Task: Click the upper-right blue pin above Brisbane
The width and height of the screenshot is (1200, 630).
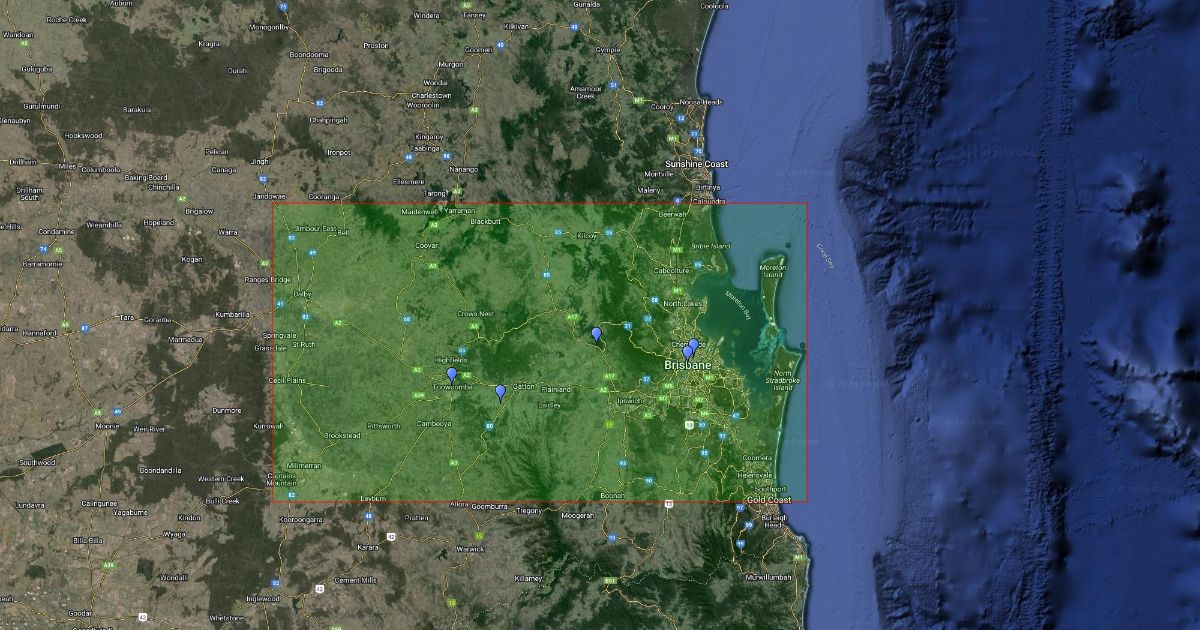Action: [693, 346]
